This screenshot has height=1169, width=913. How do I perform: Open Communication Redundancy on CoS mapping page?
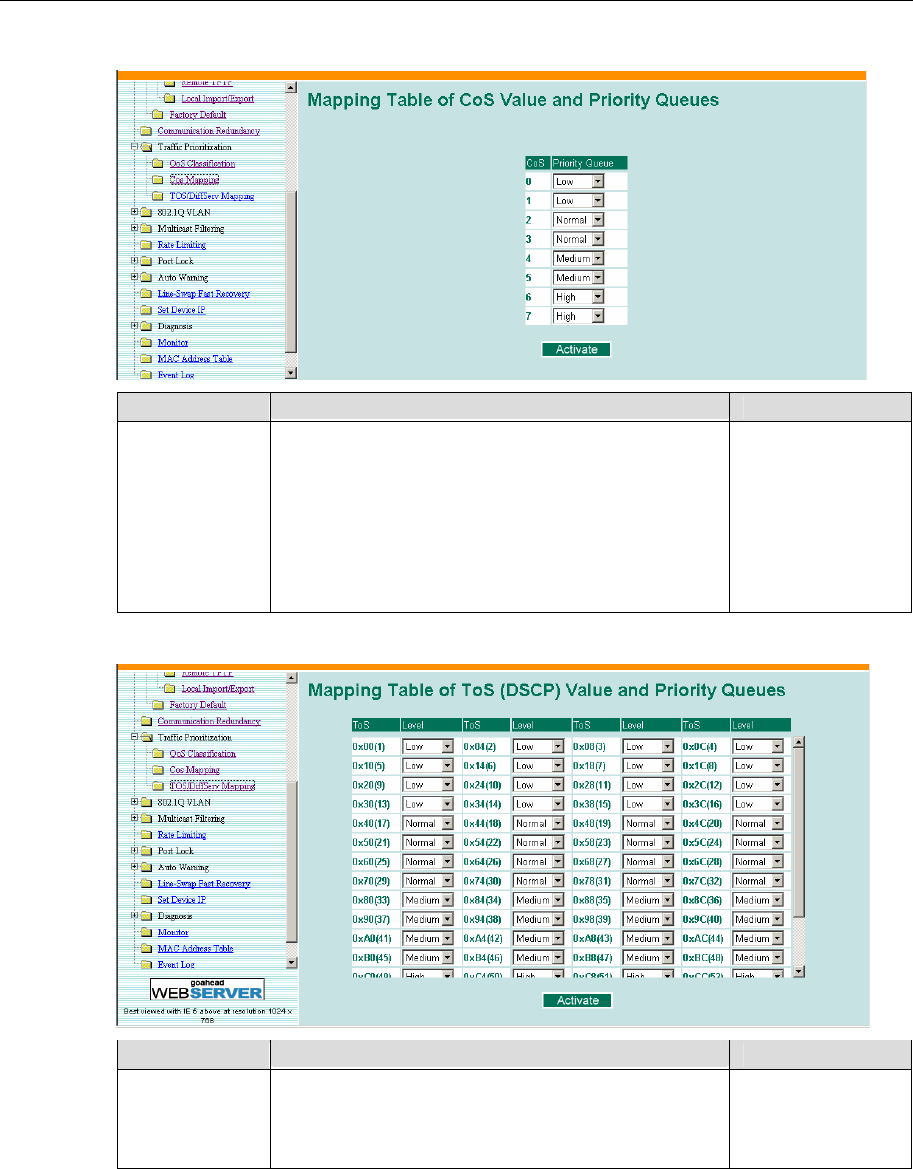[x=209, y=130]
